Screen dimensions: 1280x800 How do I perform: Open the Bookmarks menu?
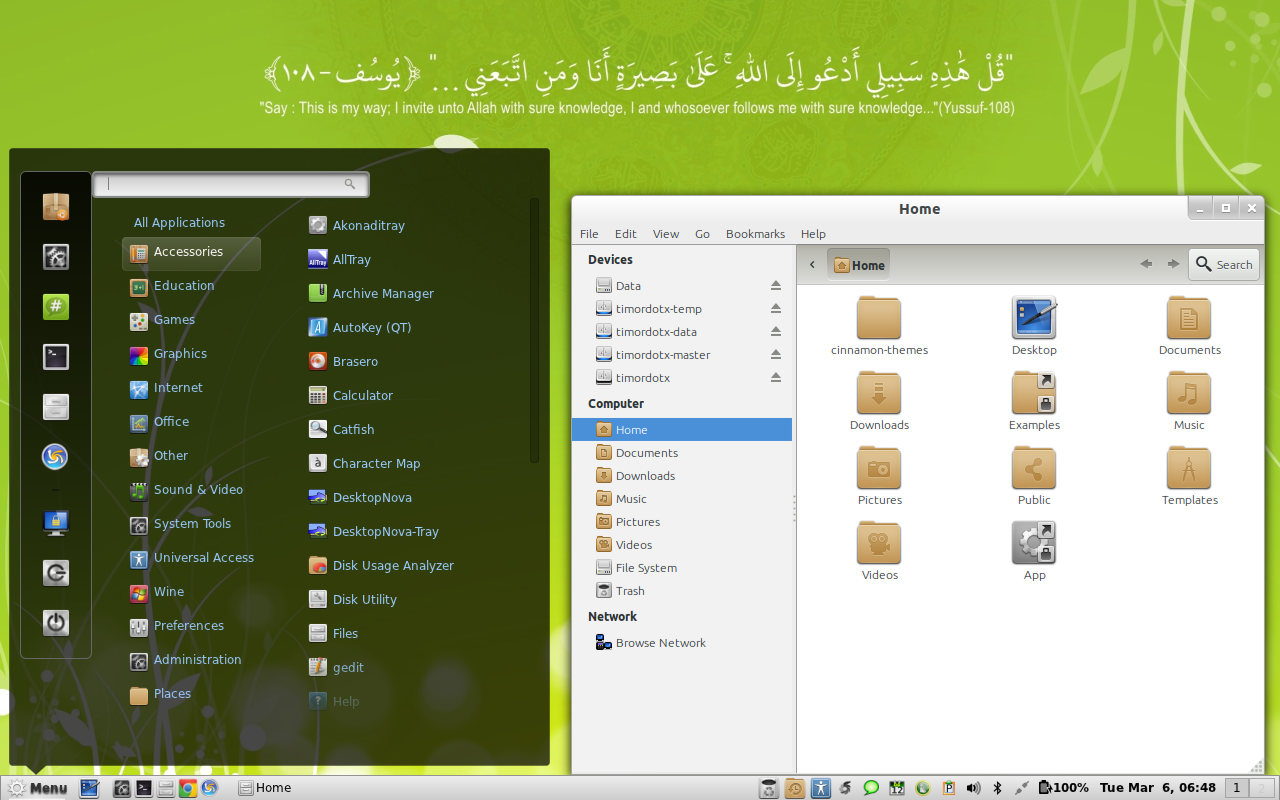(x=755, y=234)
